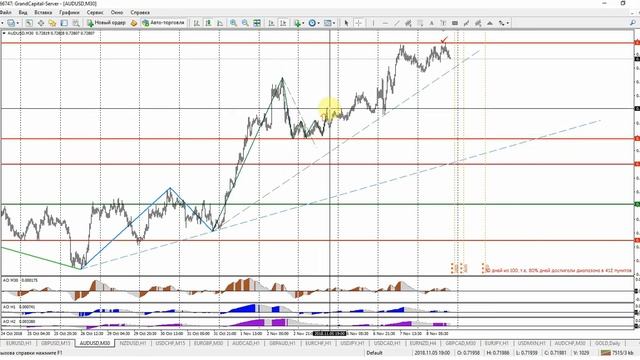Image resolution: width=640 pixels, height=360 pixels.
Task: Open chart periods clock icon
Action: 312,23
